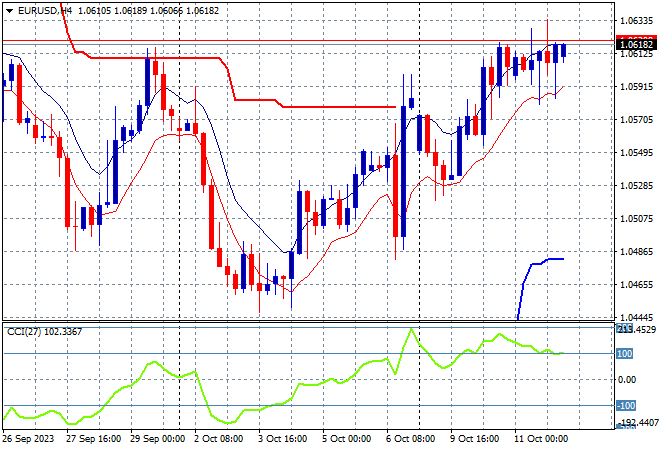660x450 pixels.
Task: Click the 1.04445 price scale label
Action: pos(636,317)
